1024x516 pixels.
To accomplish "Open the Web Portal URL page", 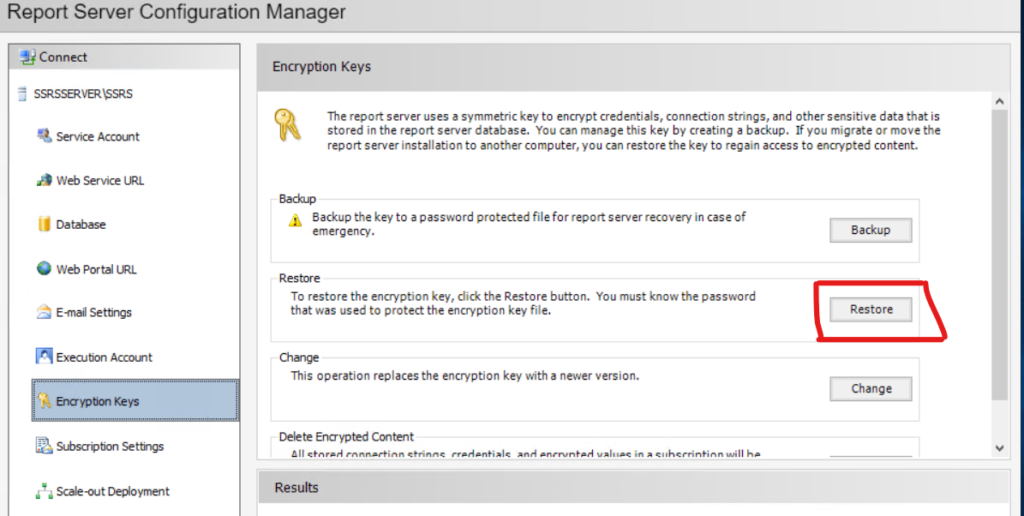I will [x=96, y=269].
